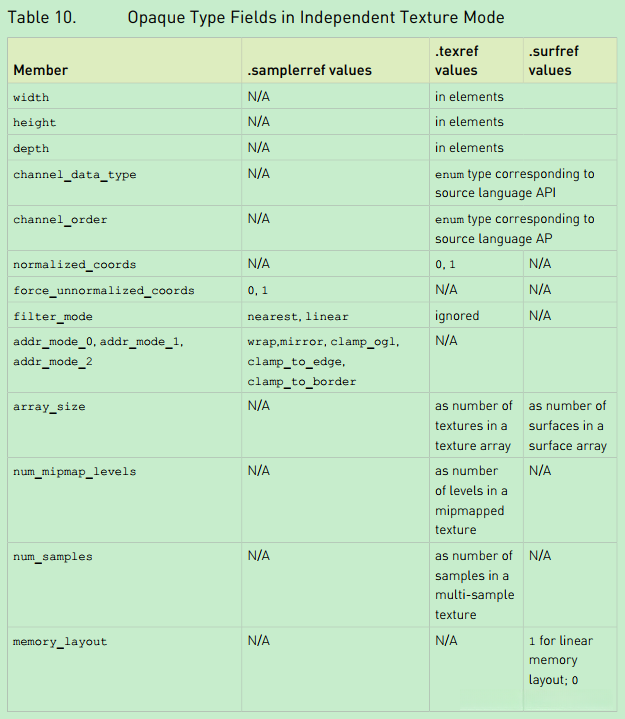Screen dimensions: 625x719
Task: Select the "nearest, linear" samplerref value
Action: point(298,316)
